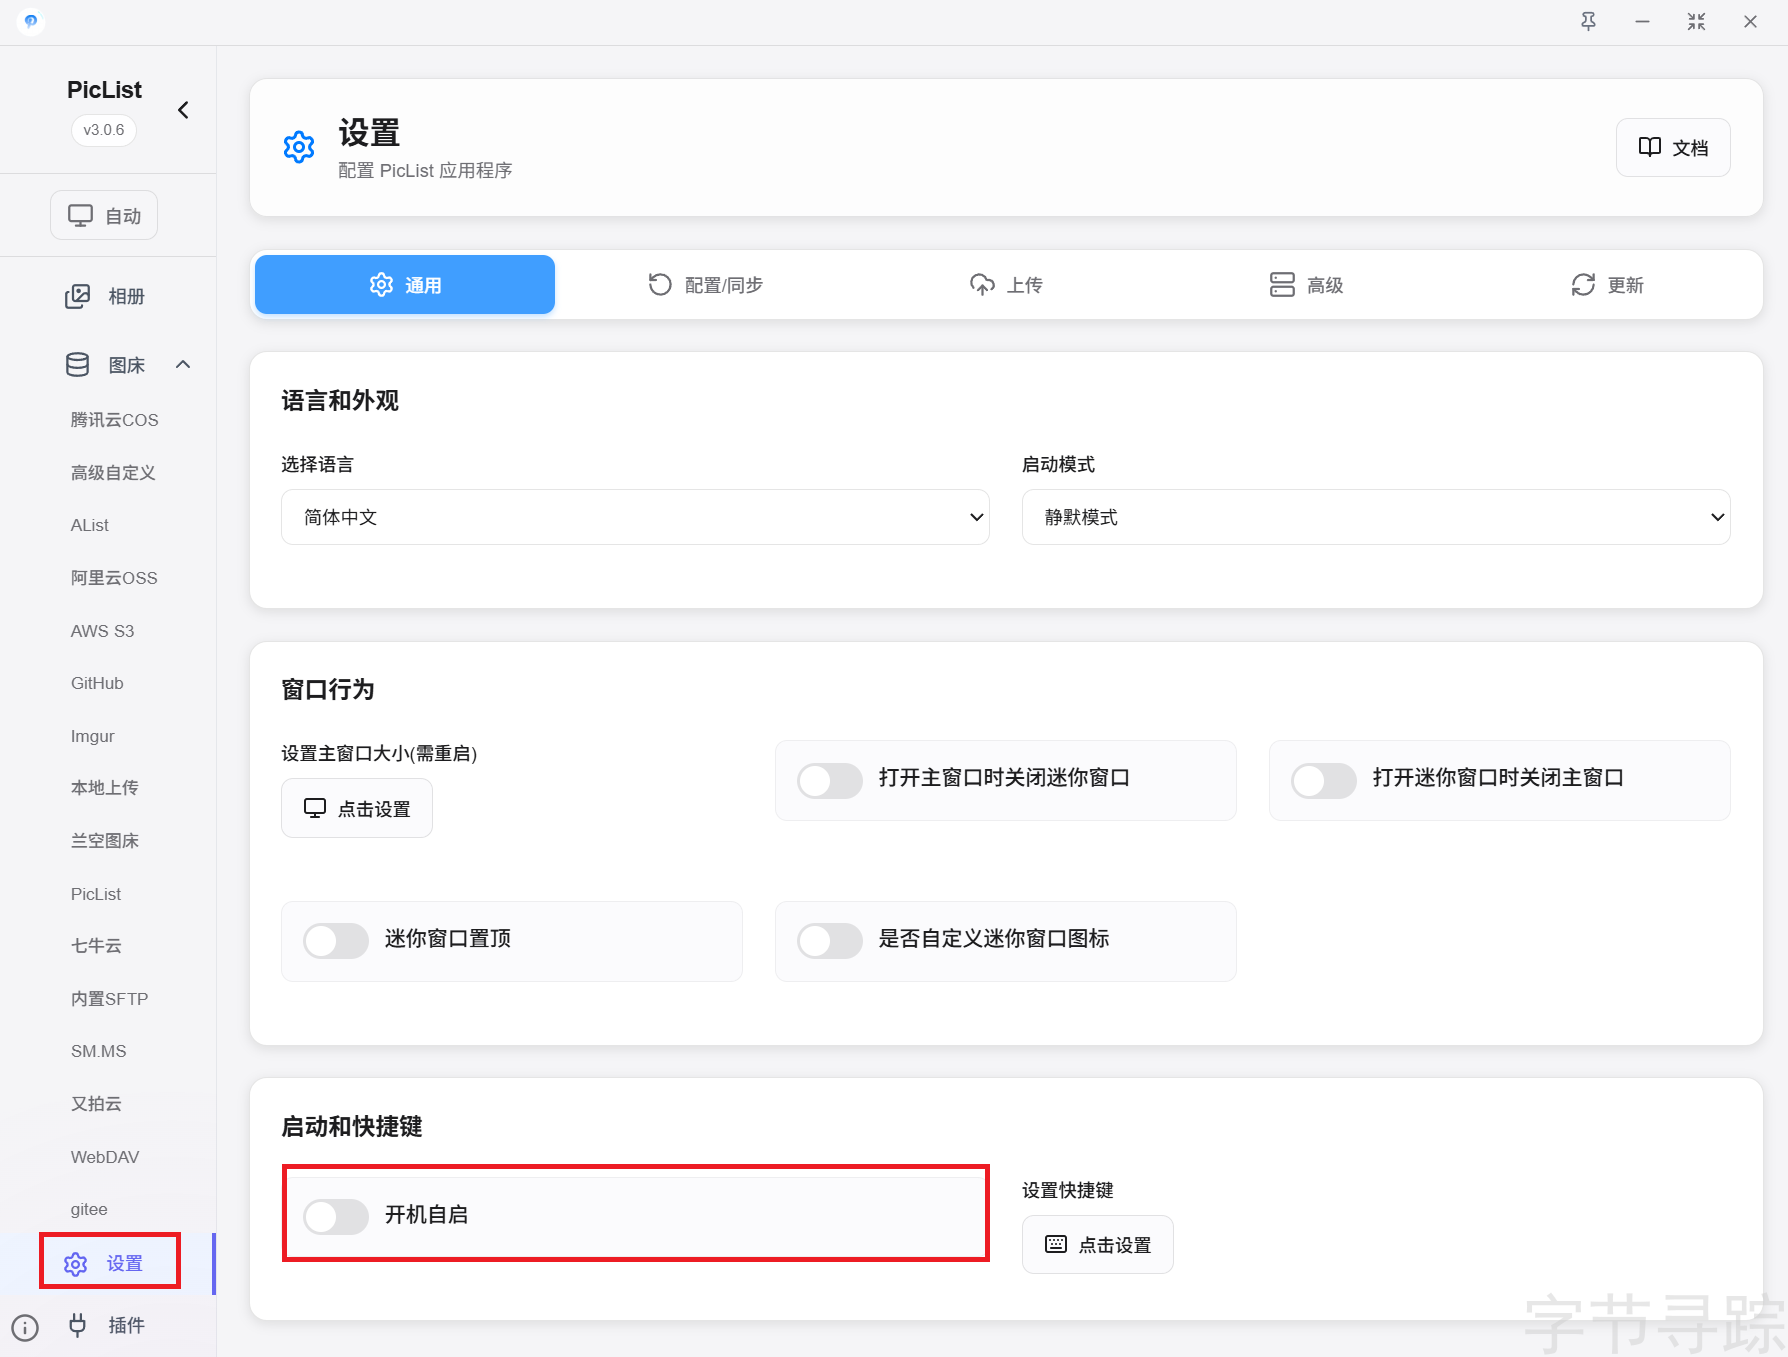1788x1357 pixels.
Task: Switch to the 上传 tab
Action: (1006, 285)
